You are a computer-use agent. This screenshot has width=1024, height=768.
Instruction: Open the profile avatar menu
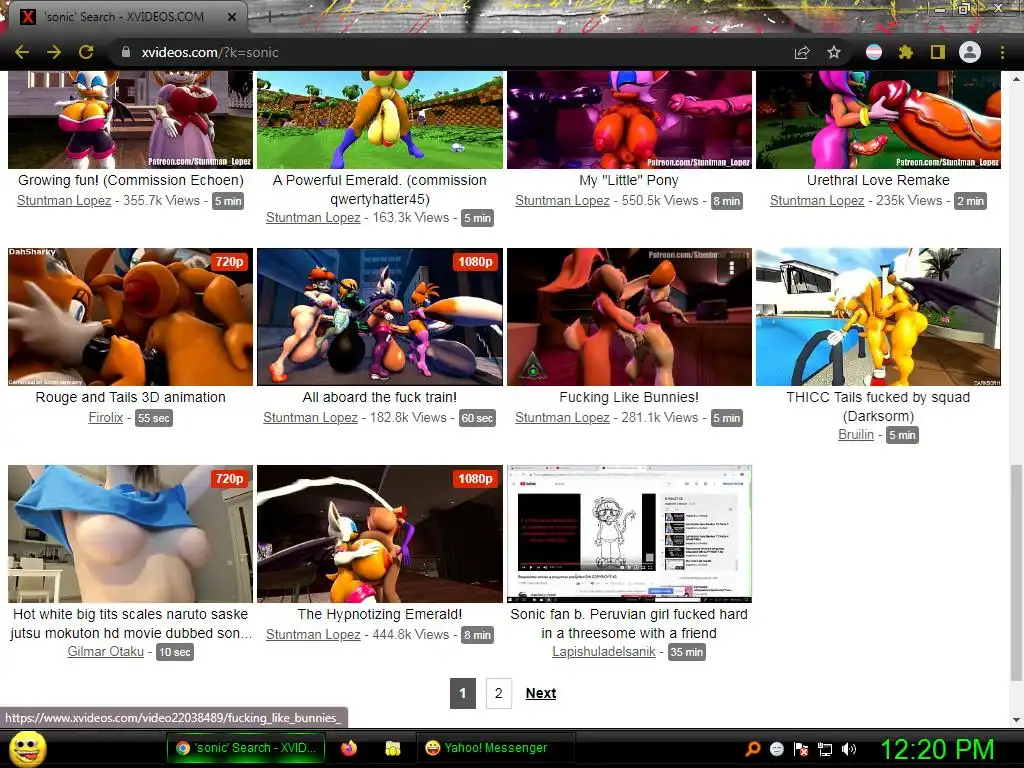[x=970, y=52]
